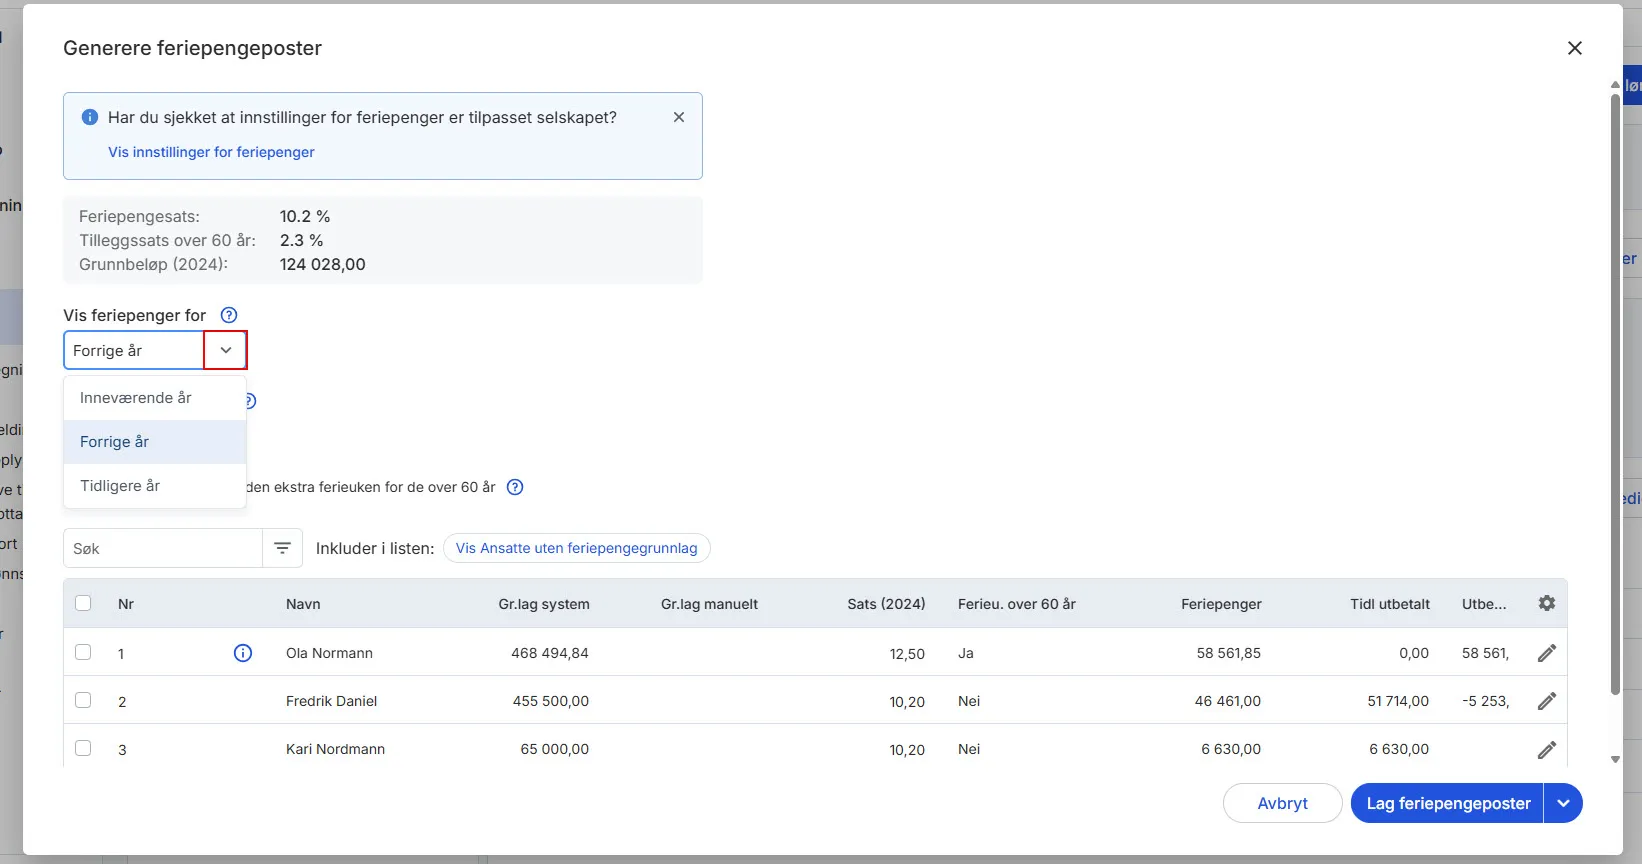Expand the Lag feriepengeposter split-button arrow
Image resolution: width=1642 pixels, height=864 pixels.
point(1563,803)
